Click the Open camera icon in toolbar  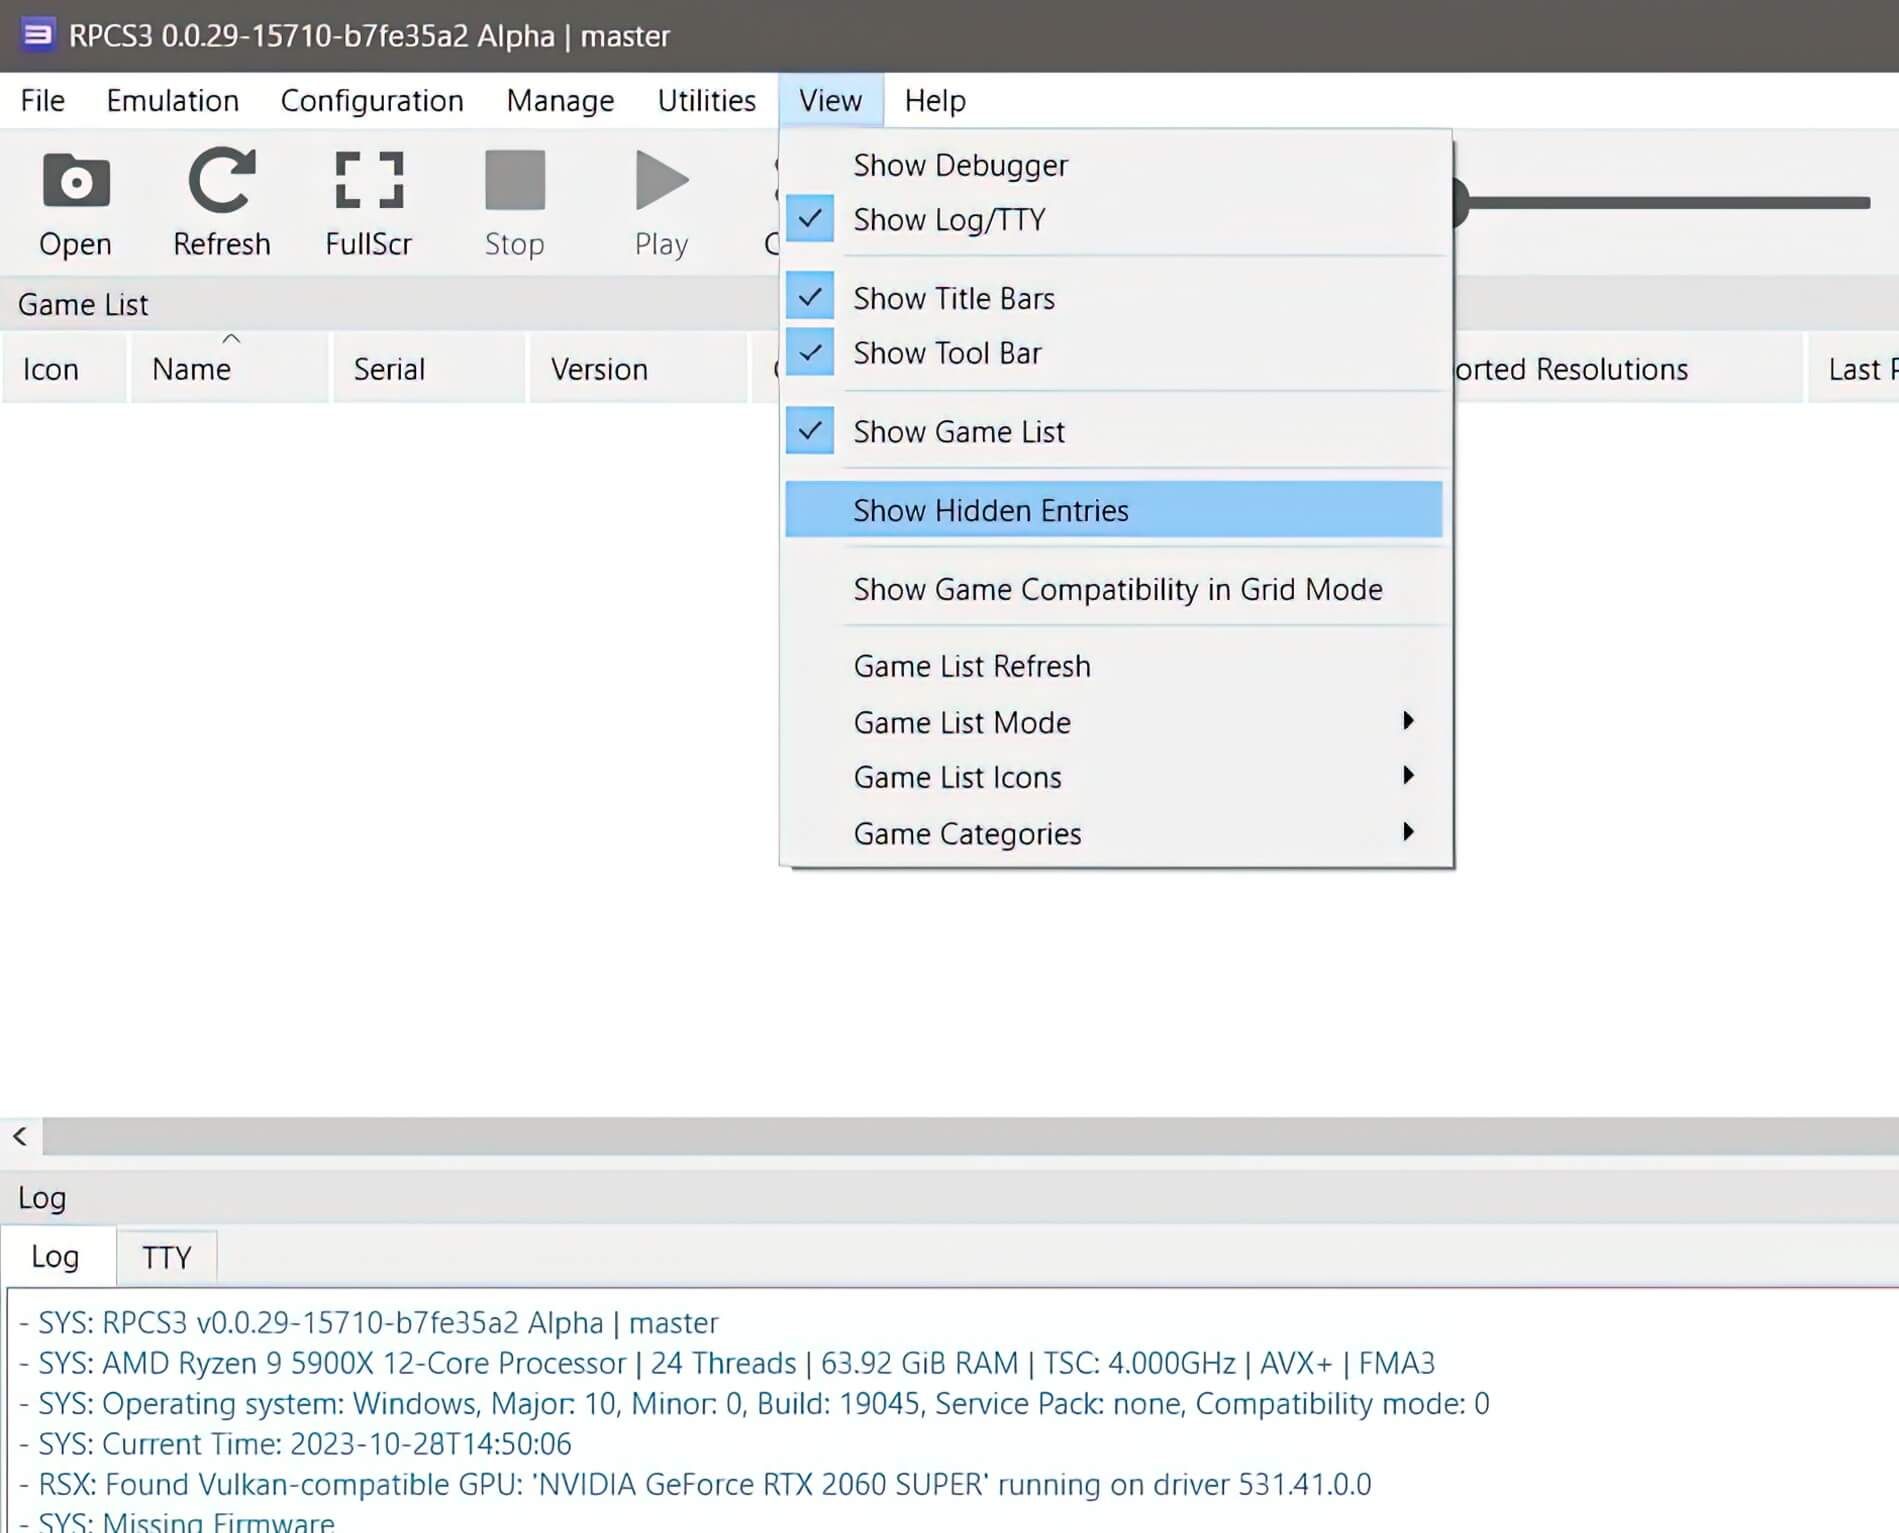75,183
